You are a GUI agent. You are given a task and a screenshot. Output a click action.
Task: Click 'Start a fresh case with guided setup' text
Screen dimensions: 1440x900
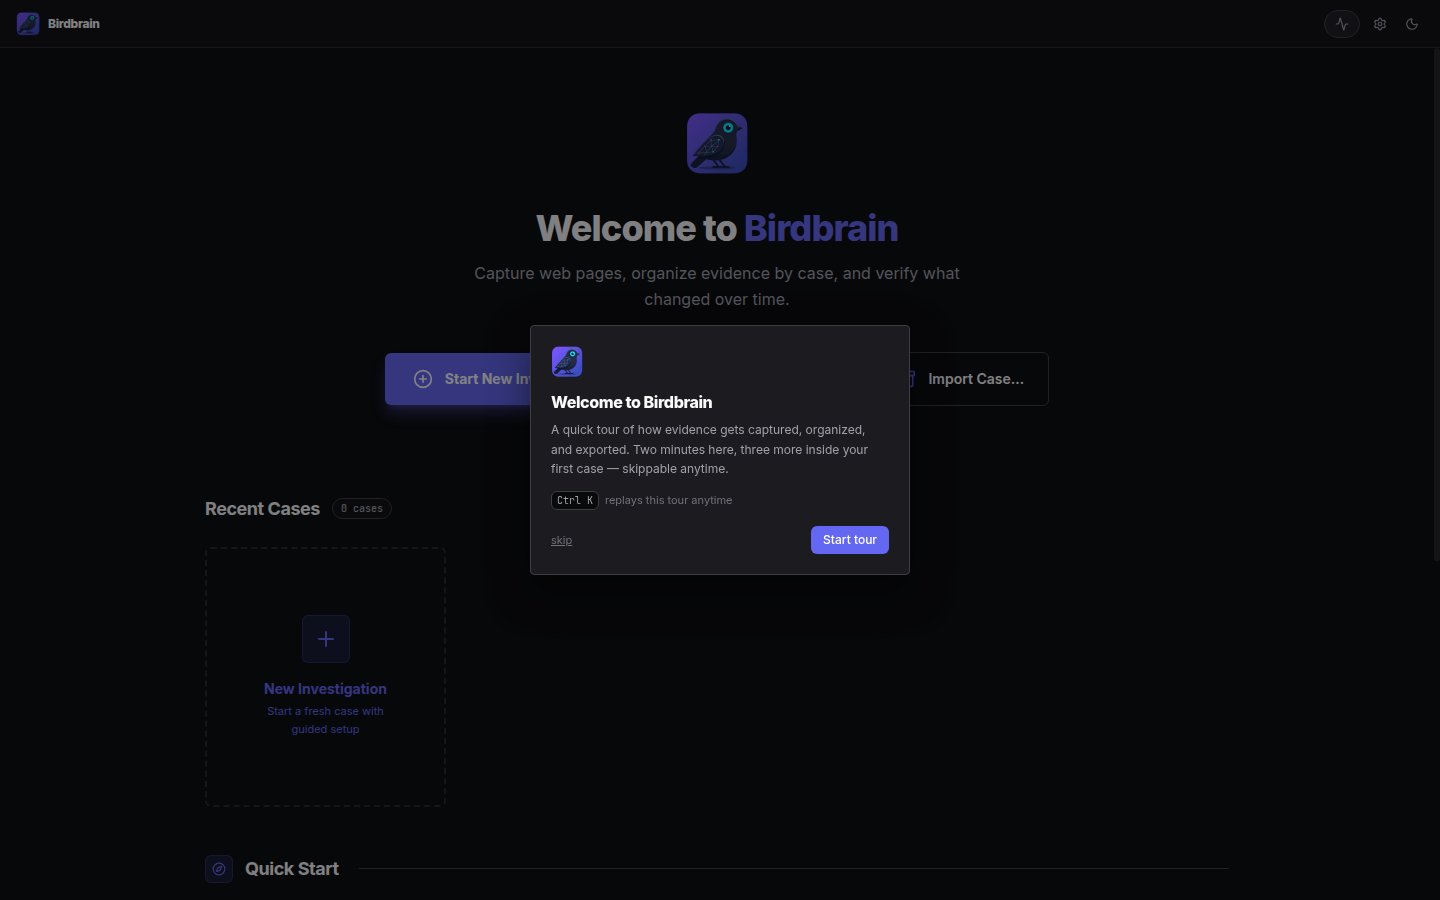click(x=325, y=720)
